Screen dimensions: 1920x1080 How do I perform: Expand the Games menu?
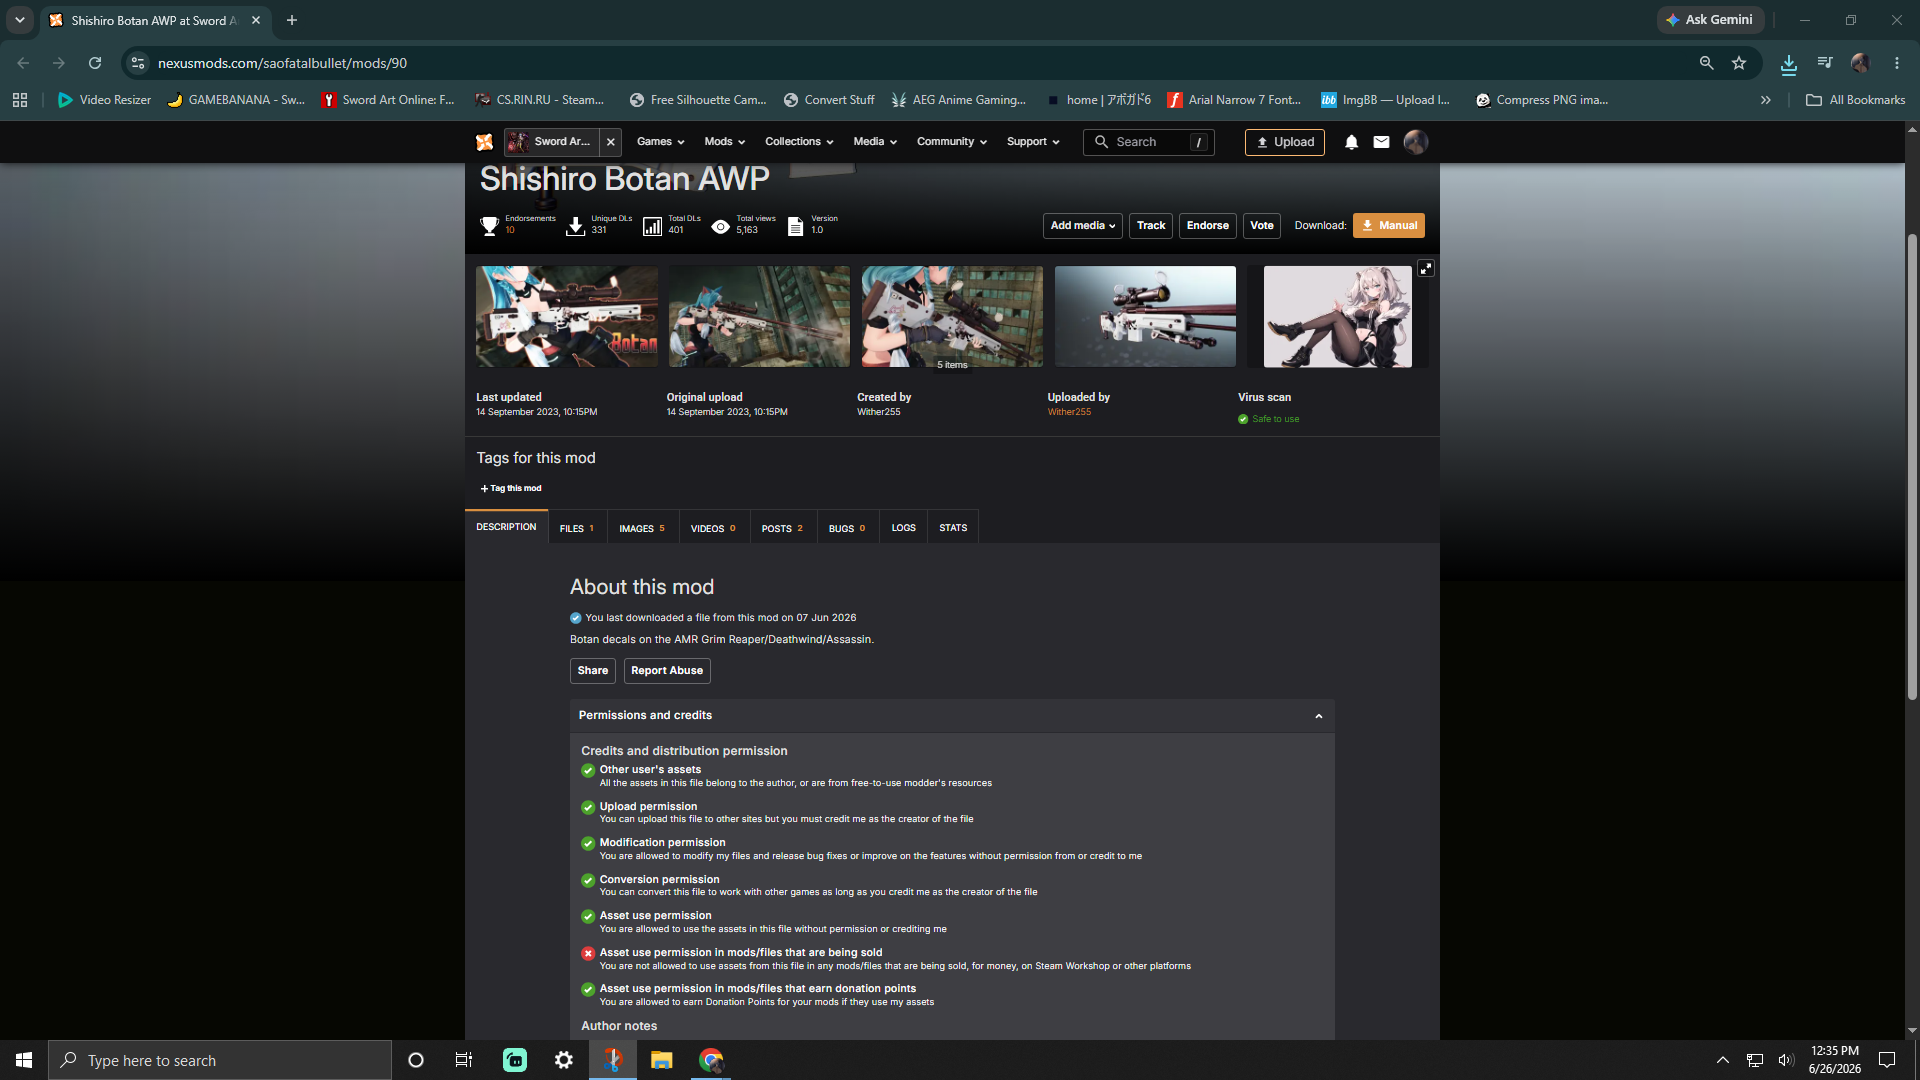point(660,142)
